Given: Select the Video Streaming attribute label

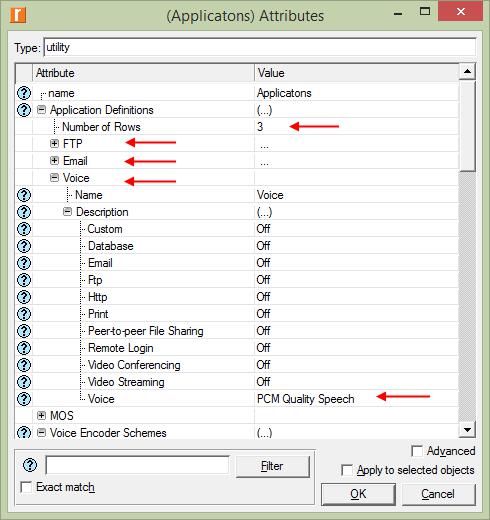Looking at the screenshot, I should (x=126, y=382).
